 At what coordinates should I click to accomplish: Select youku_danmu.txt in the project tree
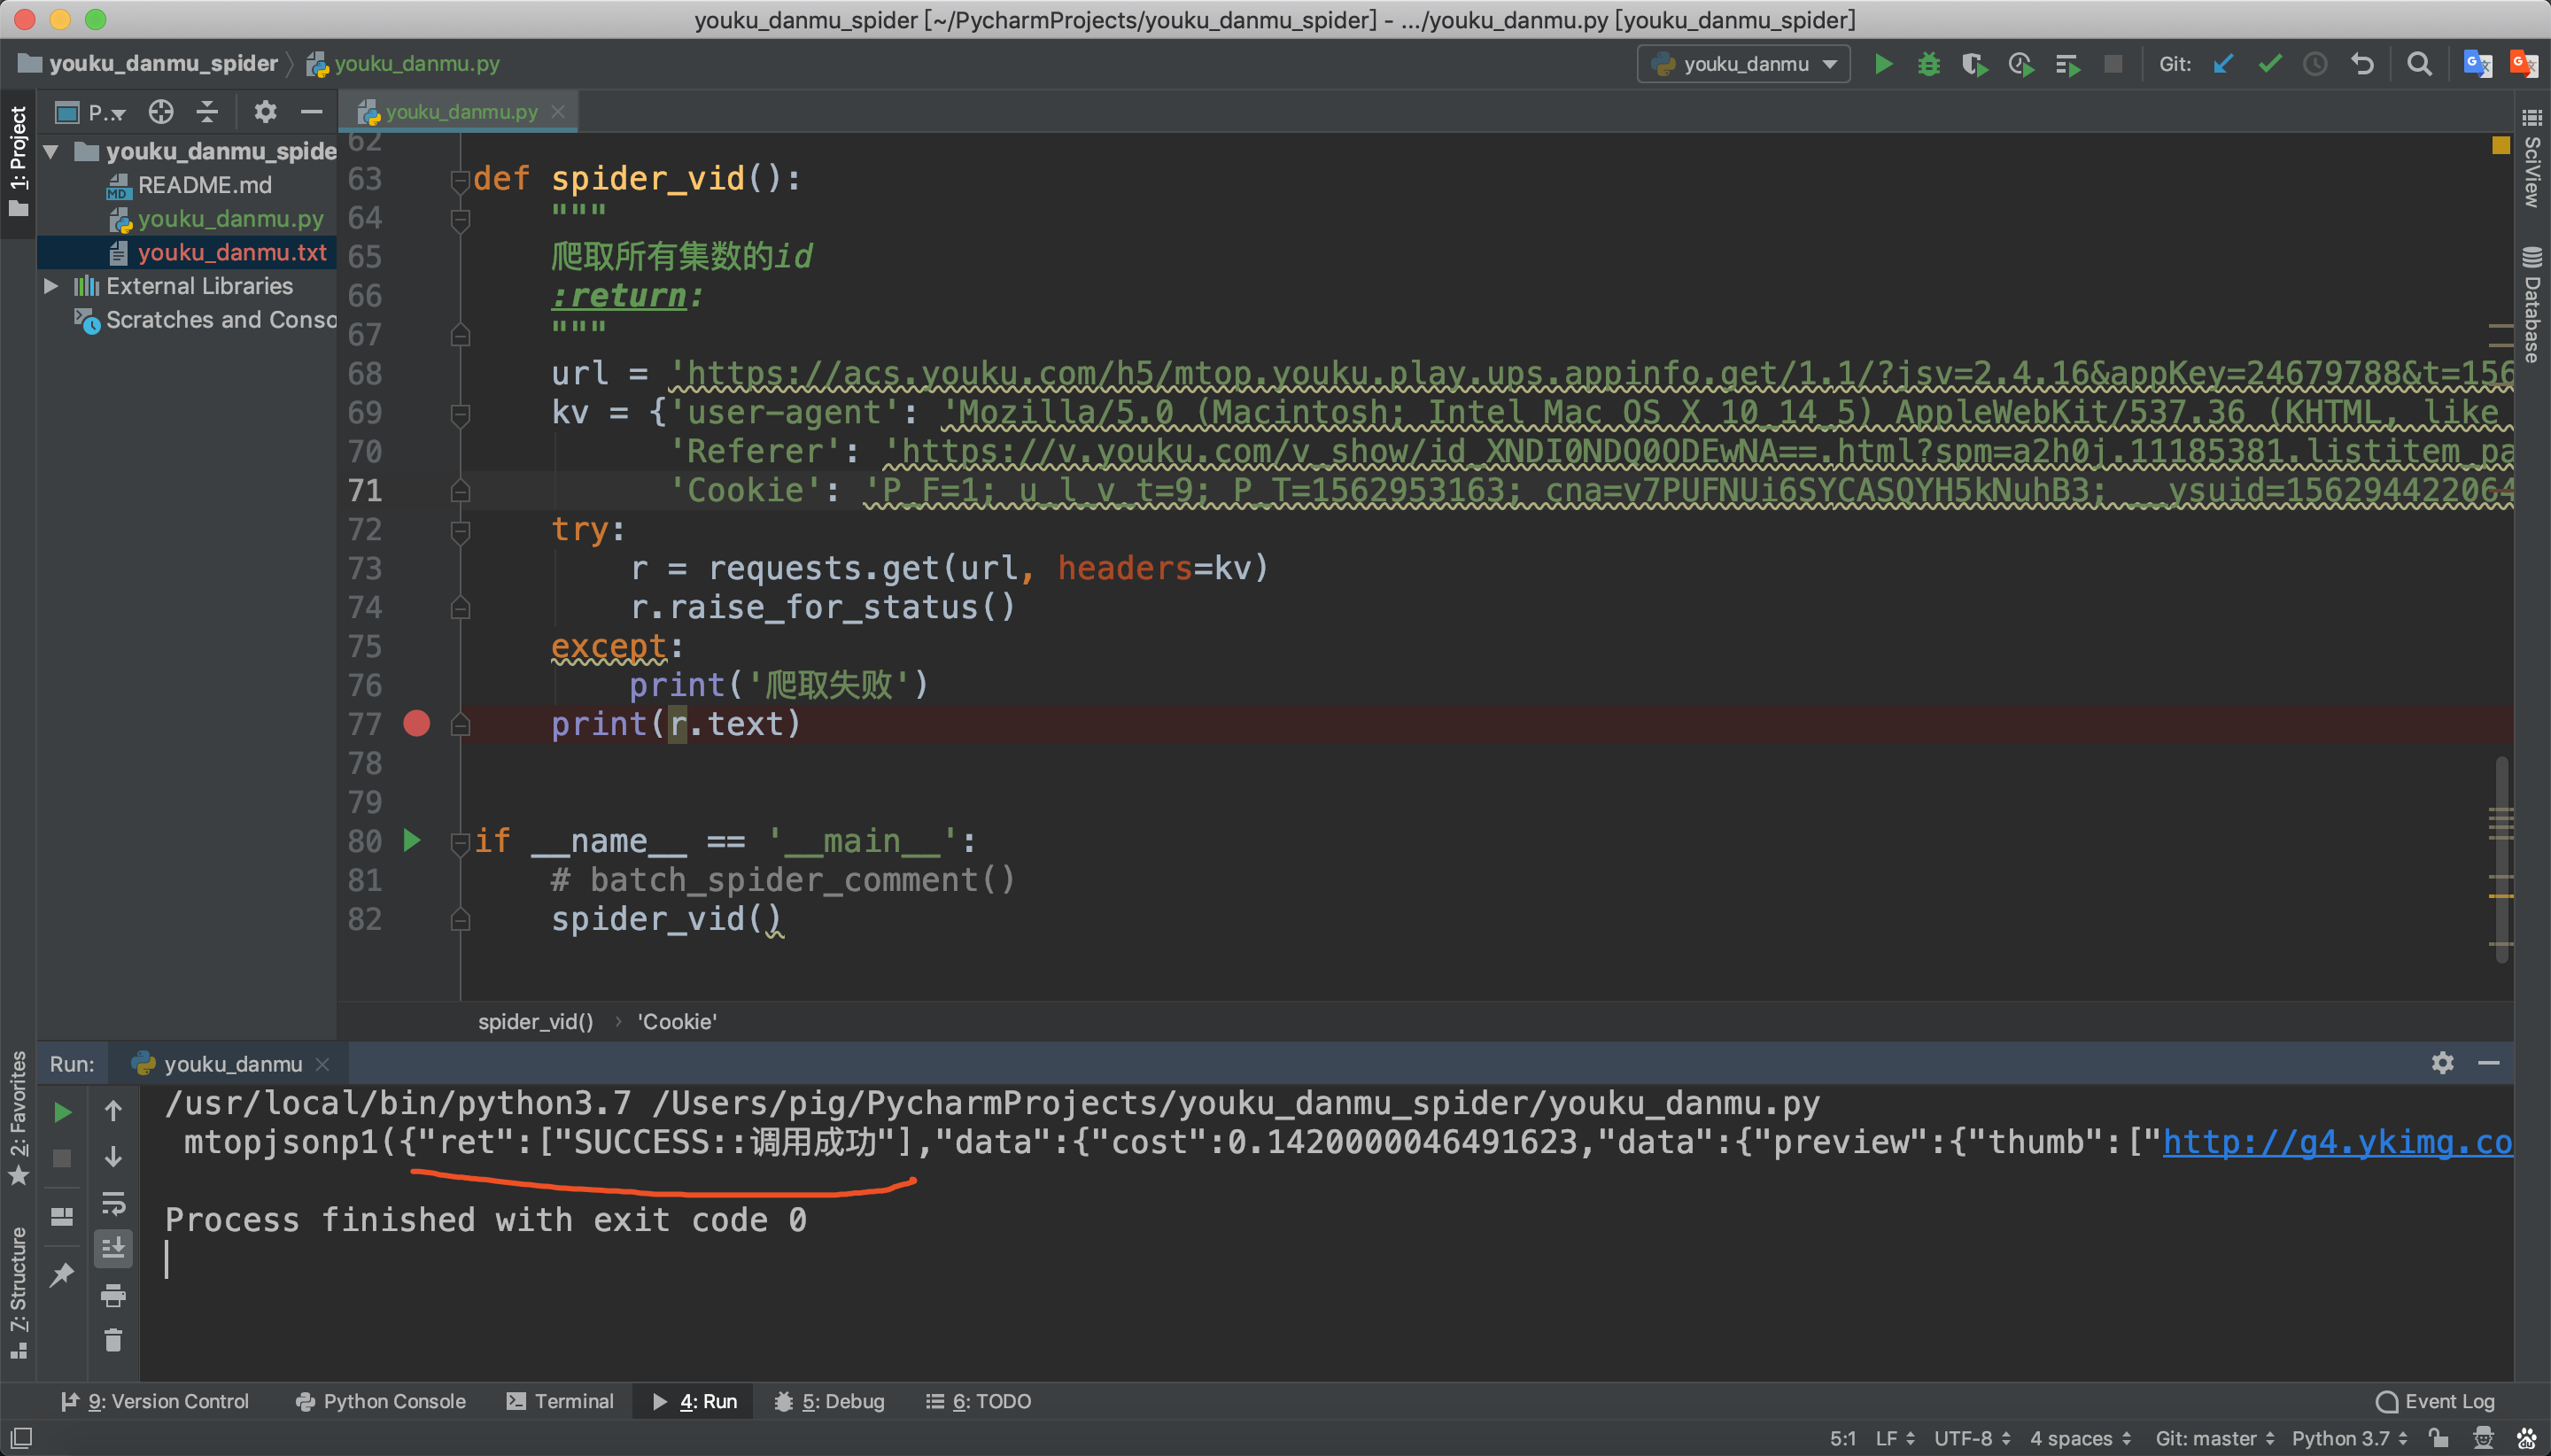tap(232, 252)
